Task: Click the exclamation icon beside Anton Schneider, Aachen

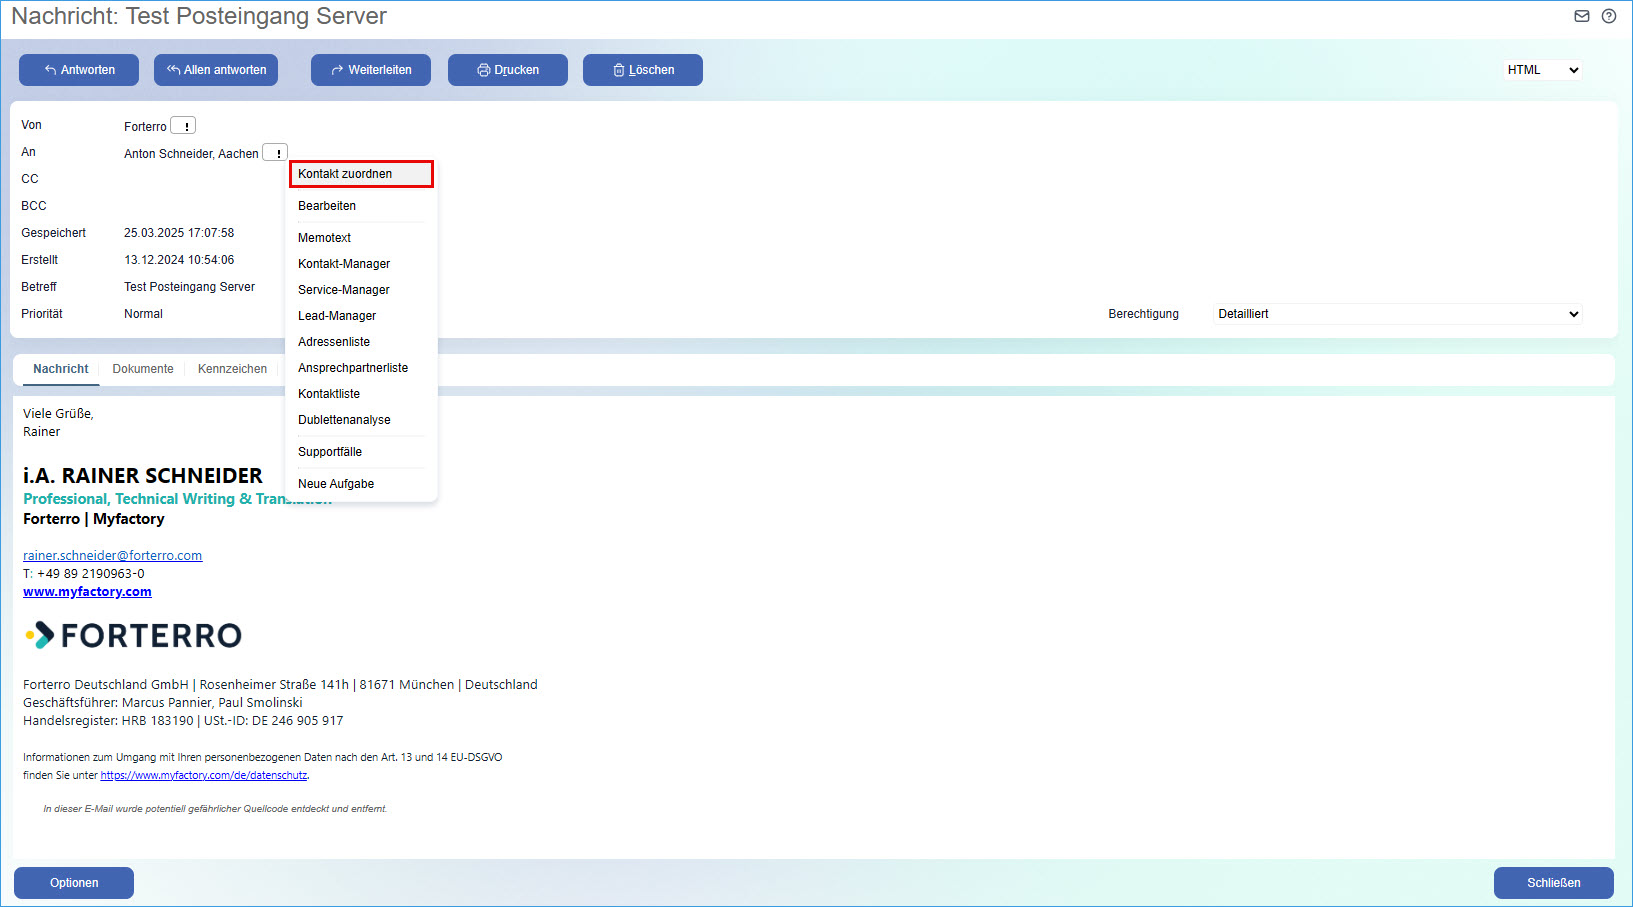Action: click(275, 152)
